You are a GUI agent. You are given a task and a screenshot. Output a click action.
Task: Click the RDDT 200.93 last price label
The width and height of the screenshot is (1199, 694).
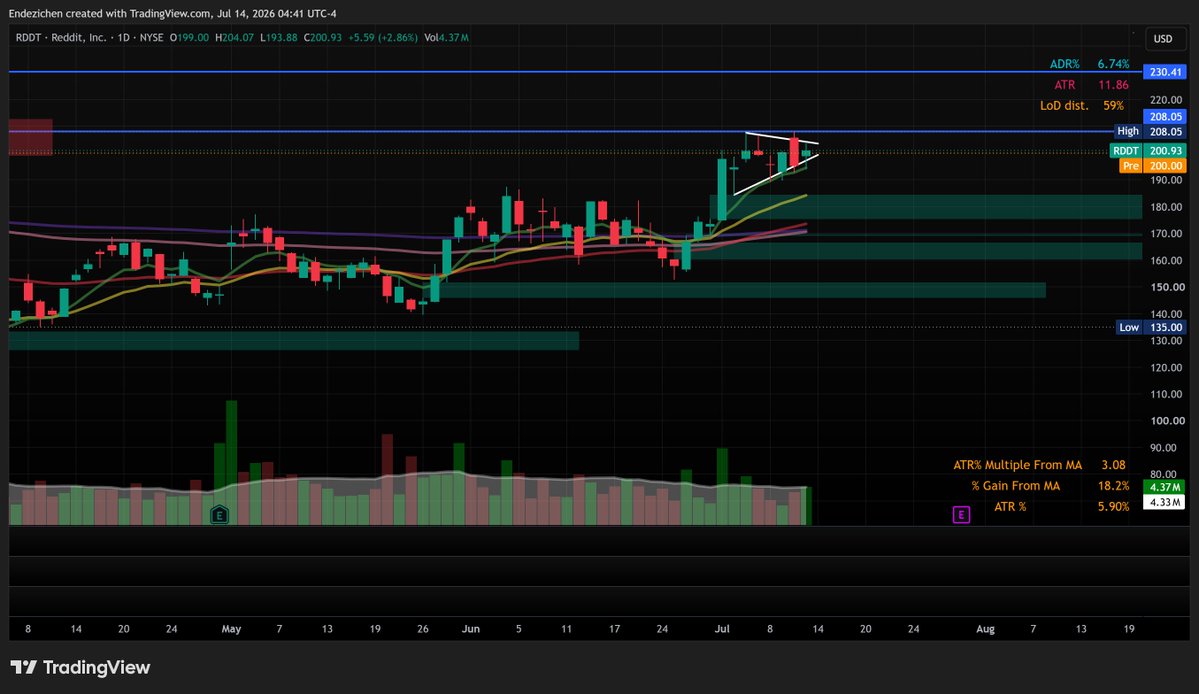click(x=1148, y=151)
